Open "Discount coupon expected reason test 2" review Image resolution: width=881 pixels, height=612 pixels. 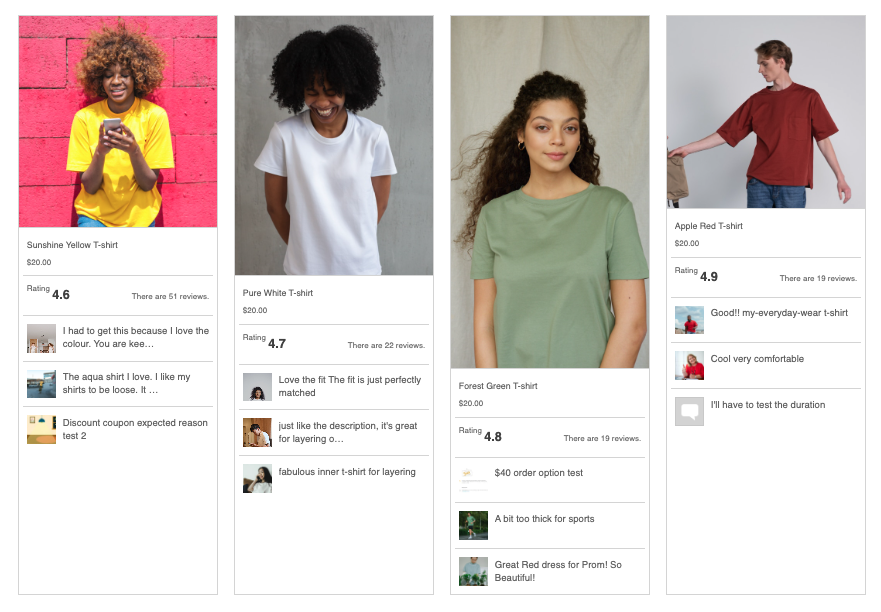(135, 429)
